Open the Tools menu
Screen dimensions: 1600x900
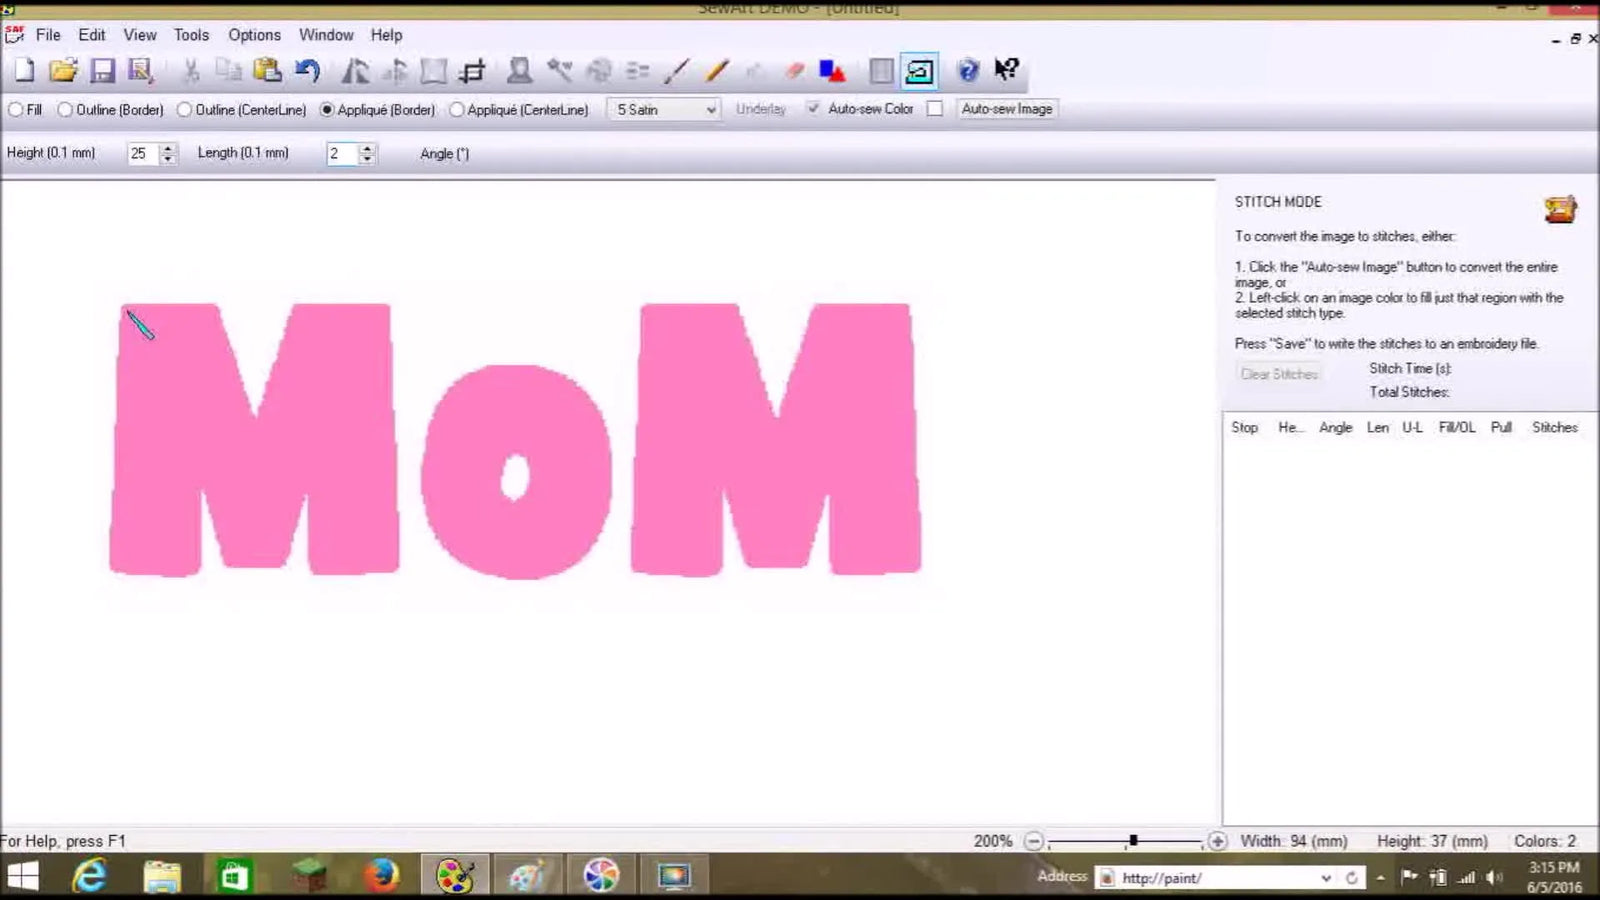pos(190,34)
